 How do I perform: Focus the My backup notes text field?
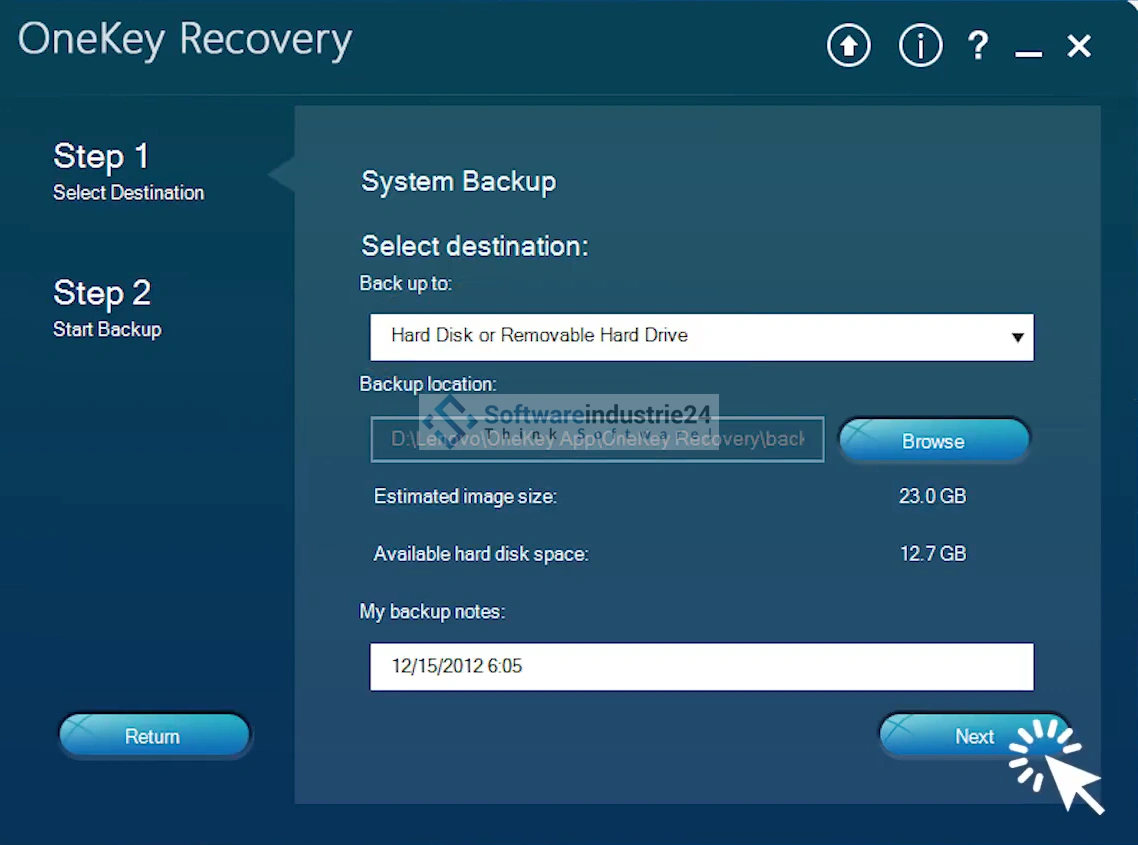[x=700, y=666]
